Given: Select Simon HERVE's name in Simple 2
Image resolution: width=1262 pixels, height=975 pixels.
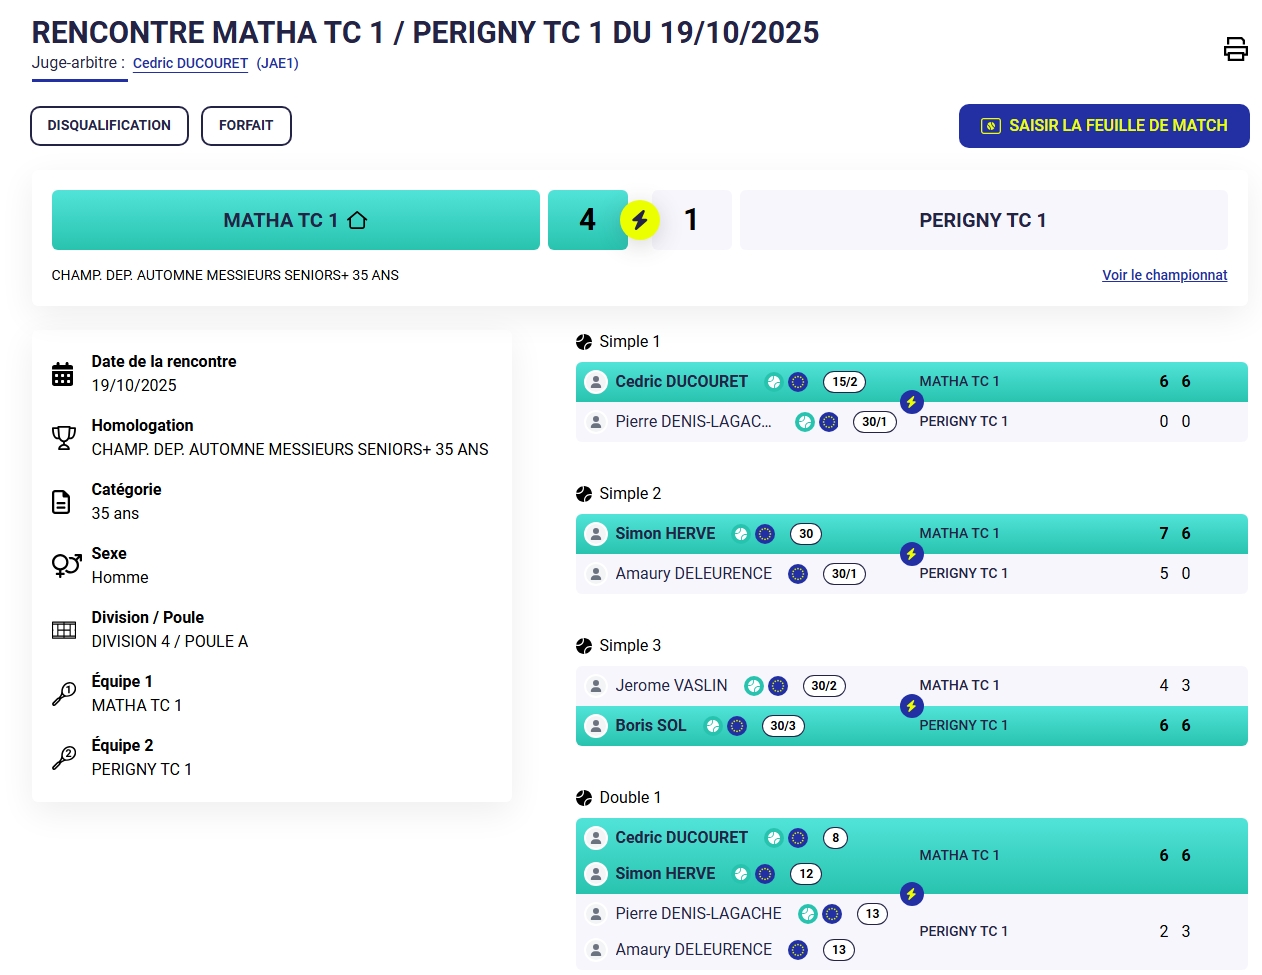Looking at the screenshot, I should click(x=665, y=534).
